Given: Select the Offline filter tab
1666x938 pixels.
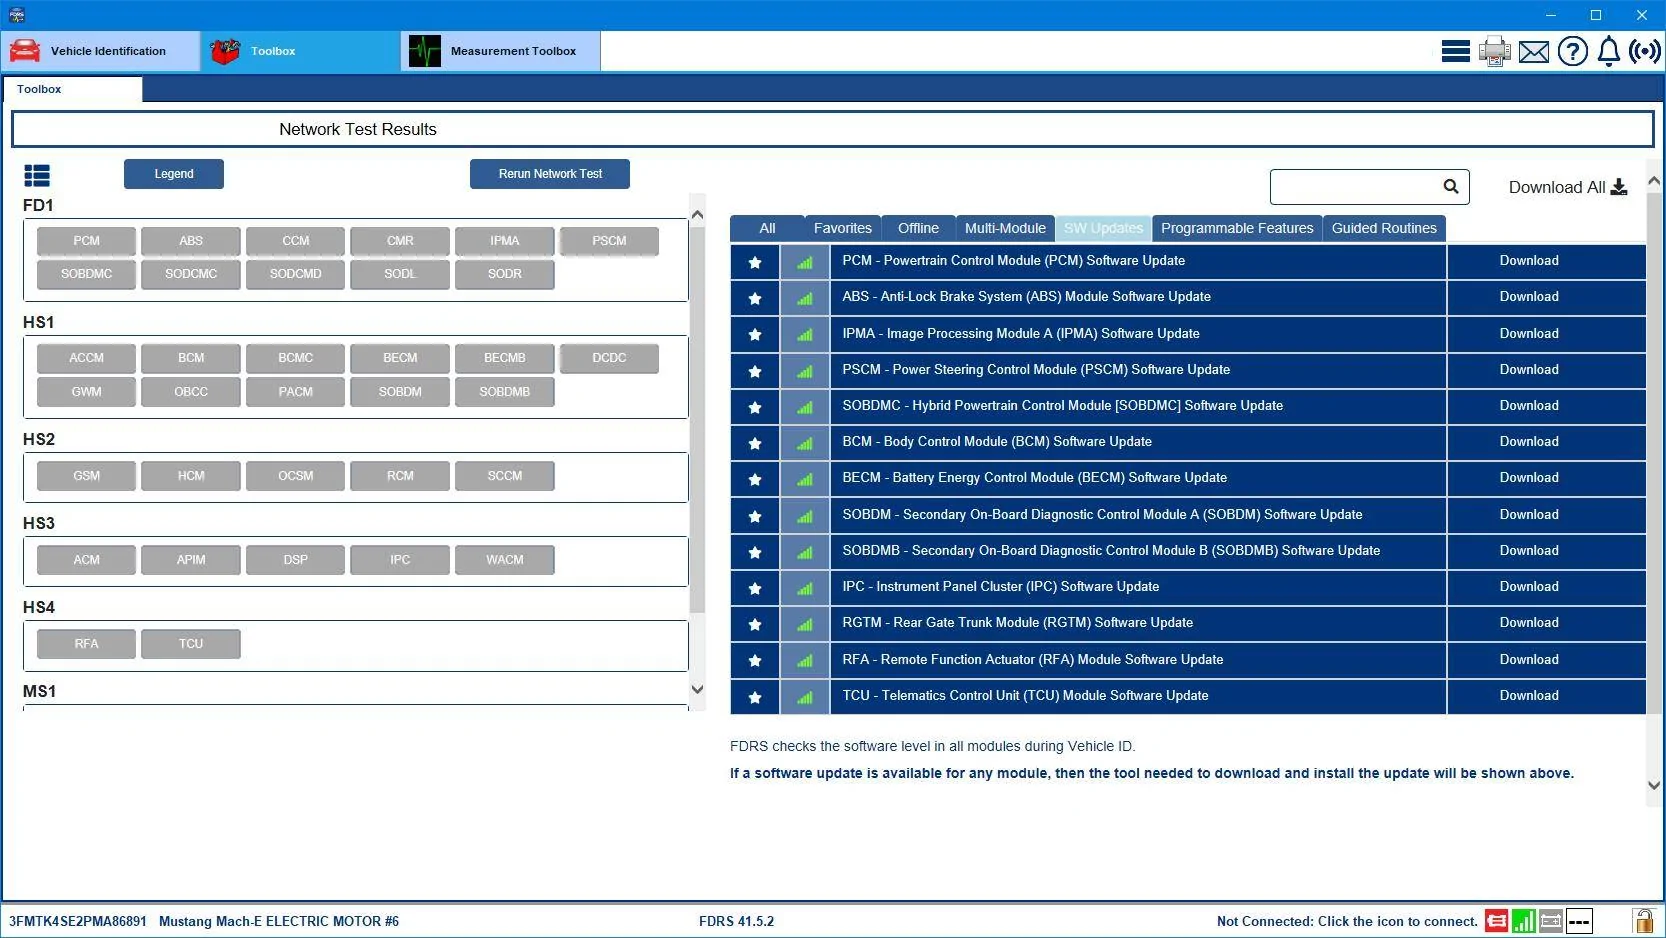Looking at the screenshot, I should tap(918, 228).
